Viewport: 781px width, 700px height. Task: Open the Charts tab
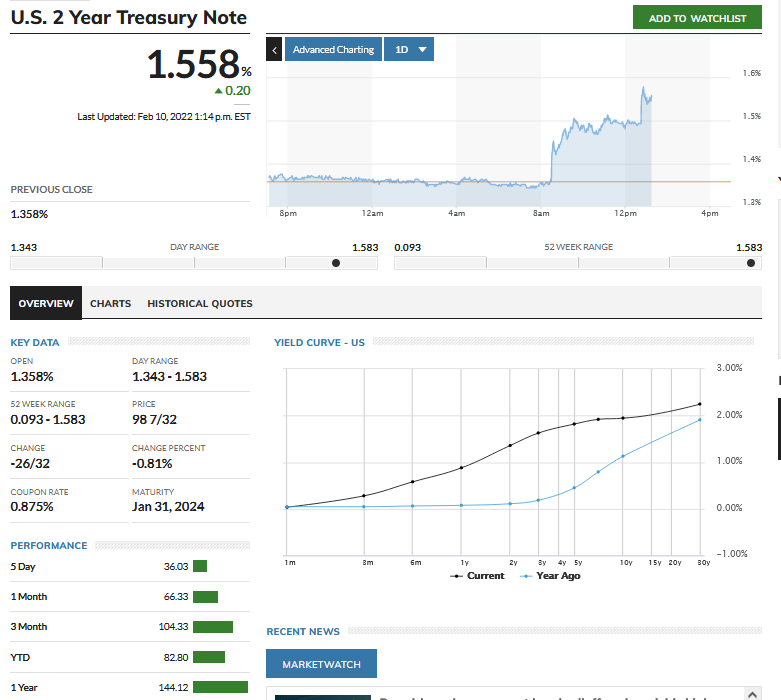111,303
